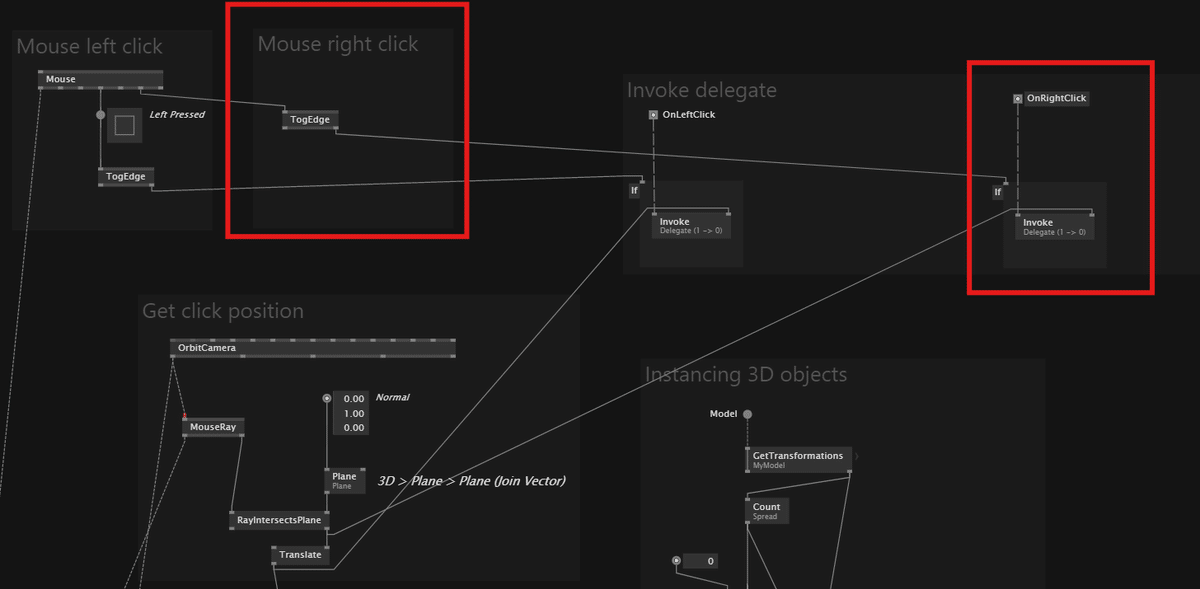Select the Mouse node
The width and height of the screenshot is (1200, 589).
(x=100, y=79)
